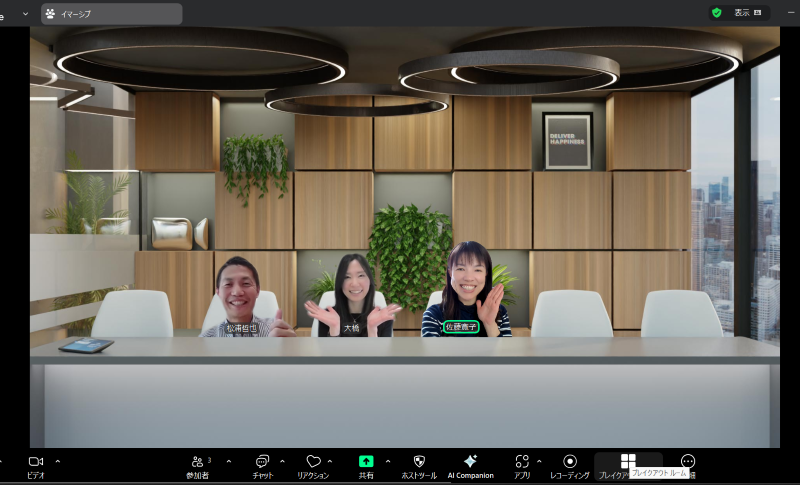Screen dimensions: 800x485
Task: Expand the video options chevron
Action: pos(58,461)
